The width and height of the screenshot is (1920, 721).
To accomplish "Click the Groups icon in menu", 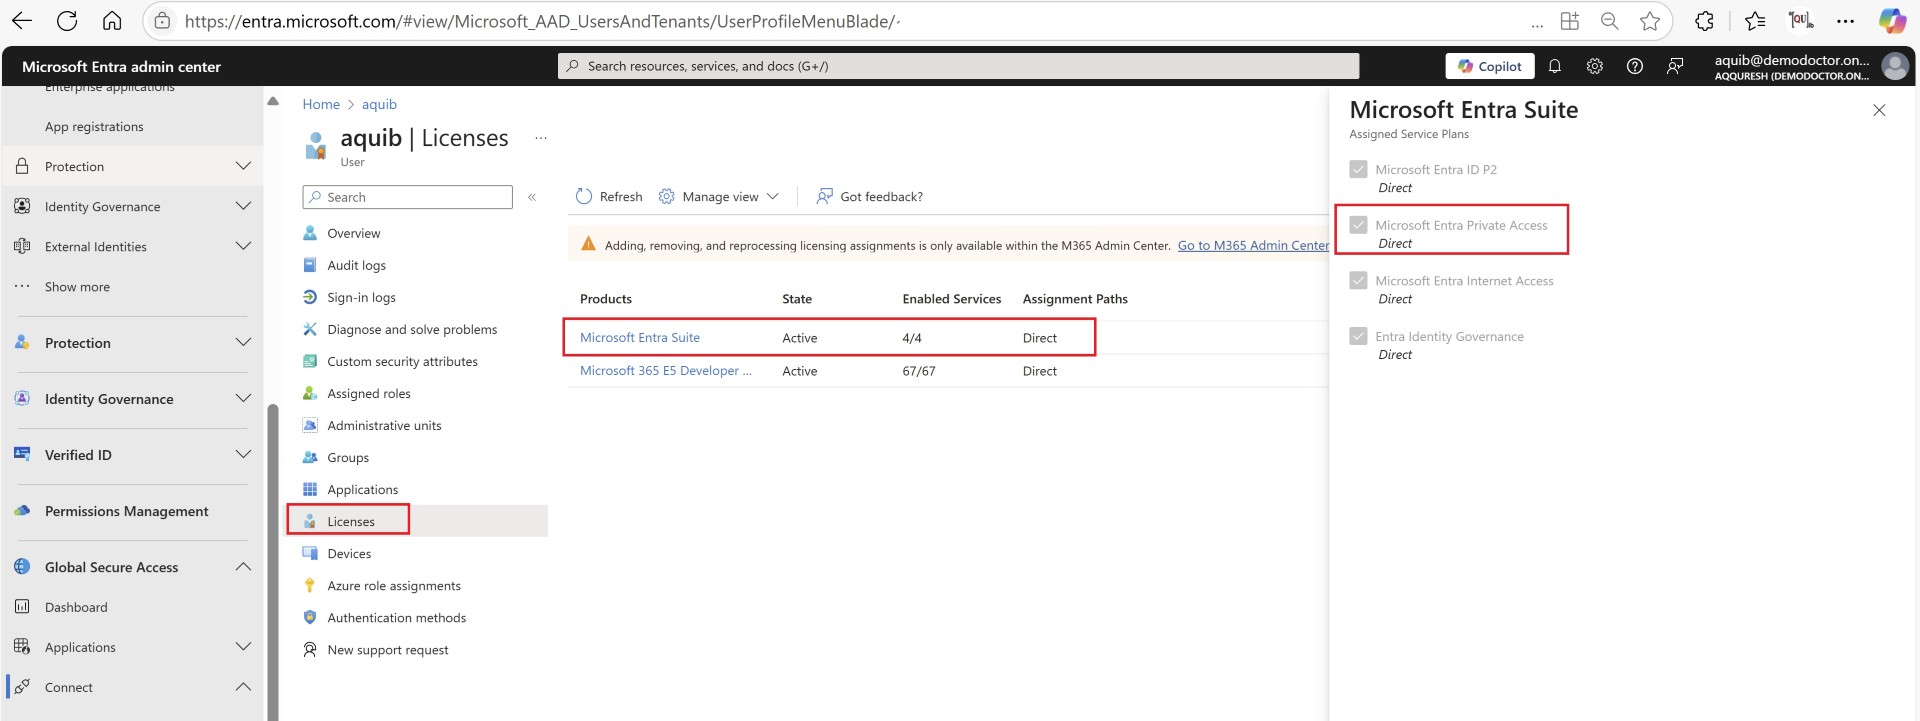I will (x=310, y=457).
